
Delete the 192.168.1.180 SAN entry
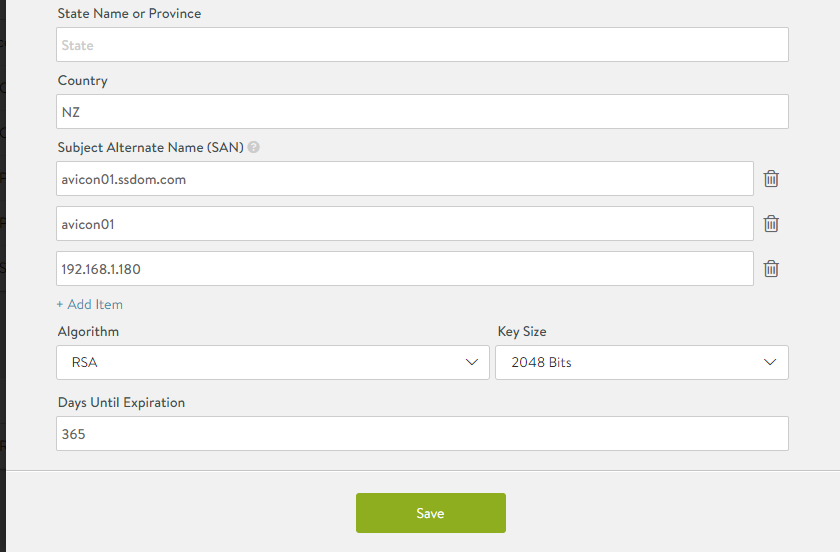[x=771, y=268]
